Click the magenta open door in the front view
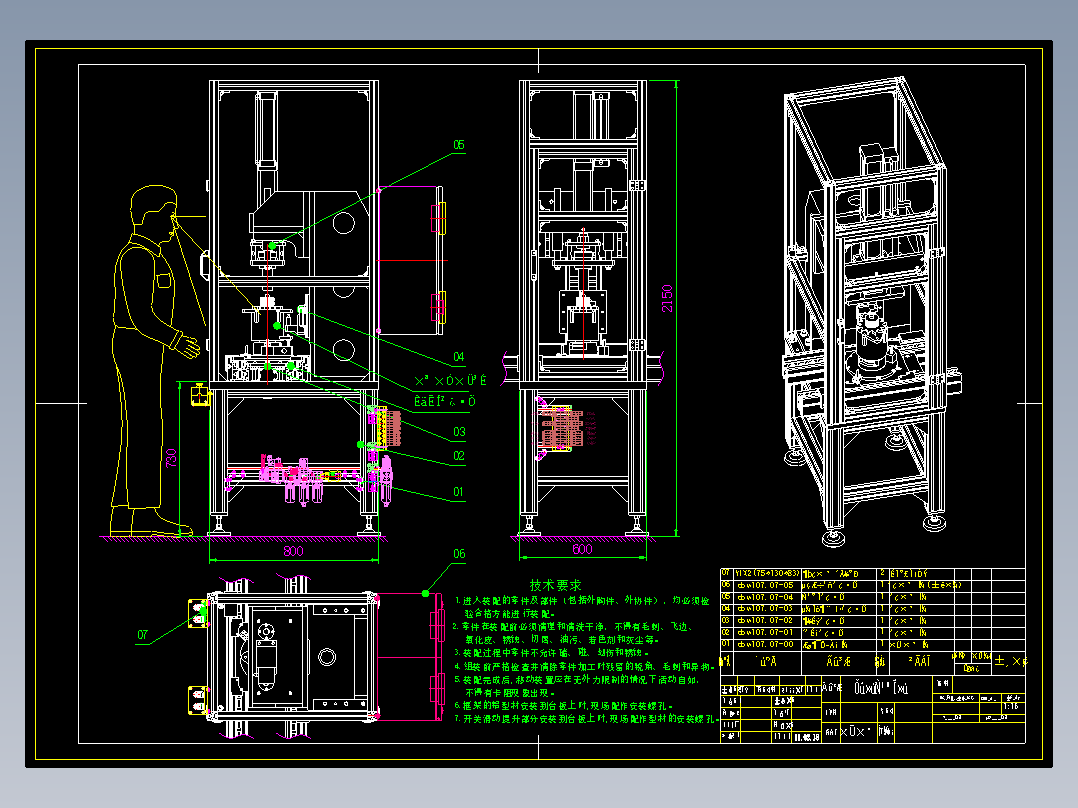 pos(411,260)
